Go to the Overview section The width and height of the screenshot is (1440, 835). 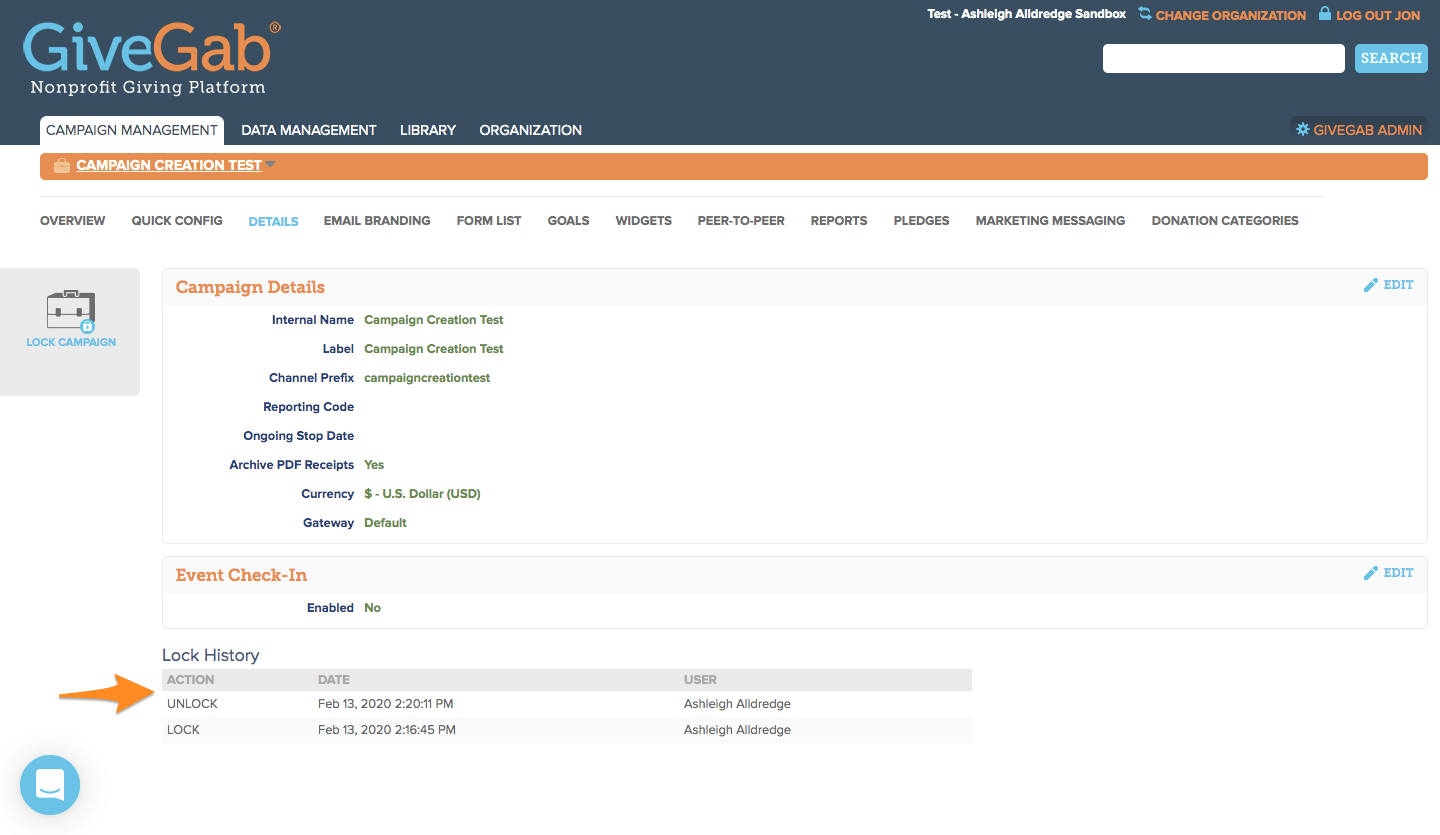coord(72,221)
